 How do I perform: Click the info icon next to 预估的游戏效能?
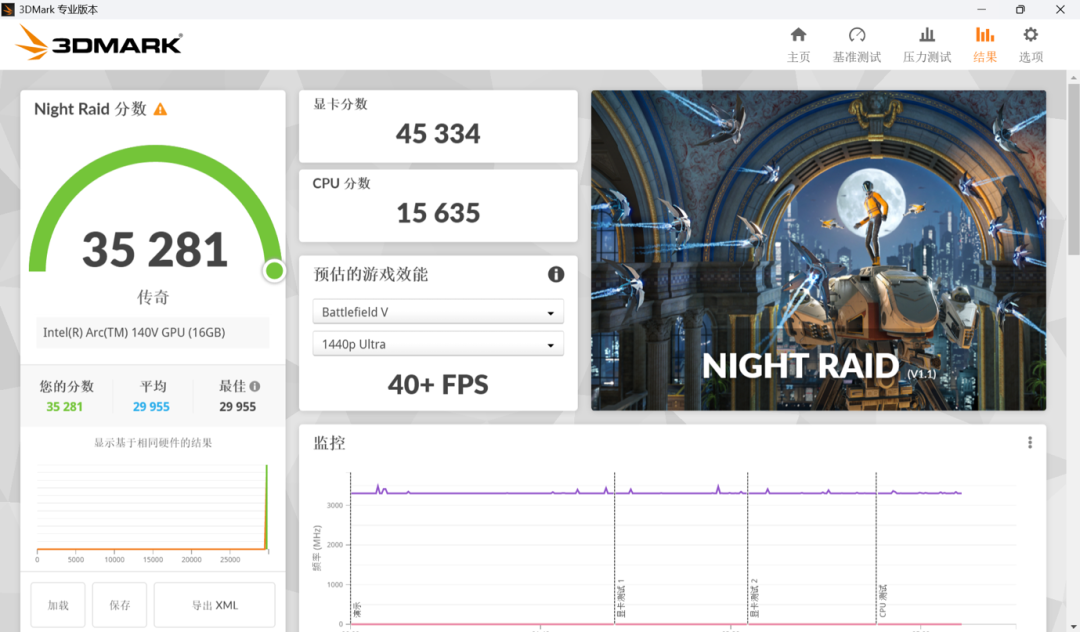(x=556, y=275)
